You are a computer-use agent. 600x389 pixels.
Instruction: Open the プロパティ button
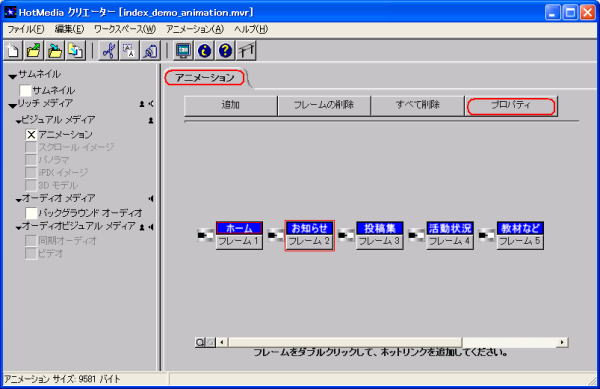pos(511,106)
